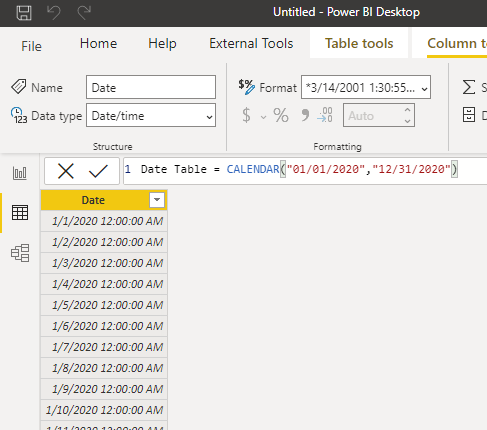
Task: Click the Summarization sigma icon
Action: [469, 87]
